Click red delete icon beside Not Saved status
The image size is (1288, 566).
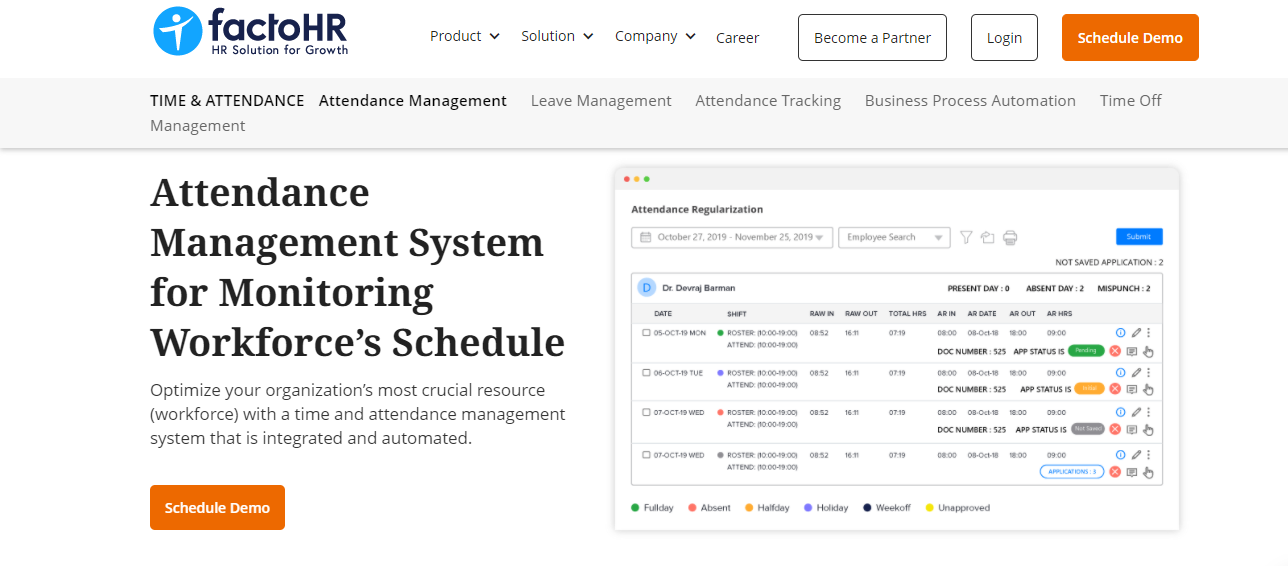point(1115,429)
